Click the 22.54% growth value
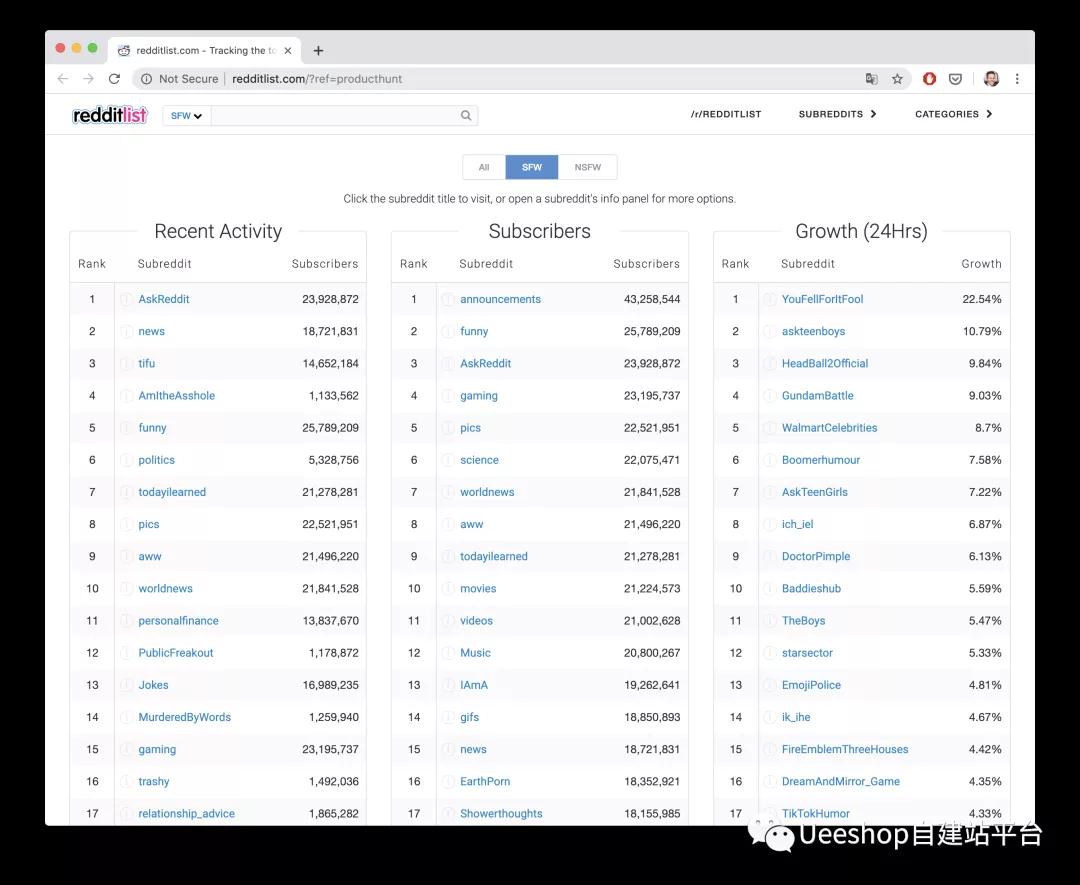 point(982,299)
